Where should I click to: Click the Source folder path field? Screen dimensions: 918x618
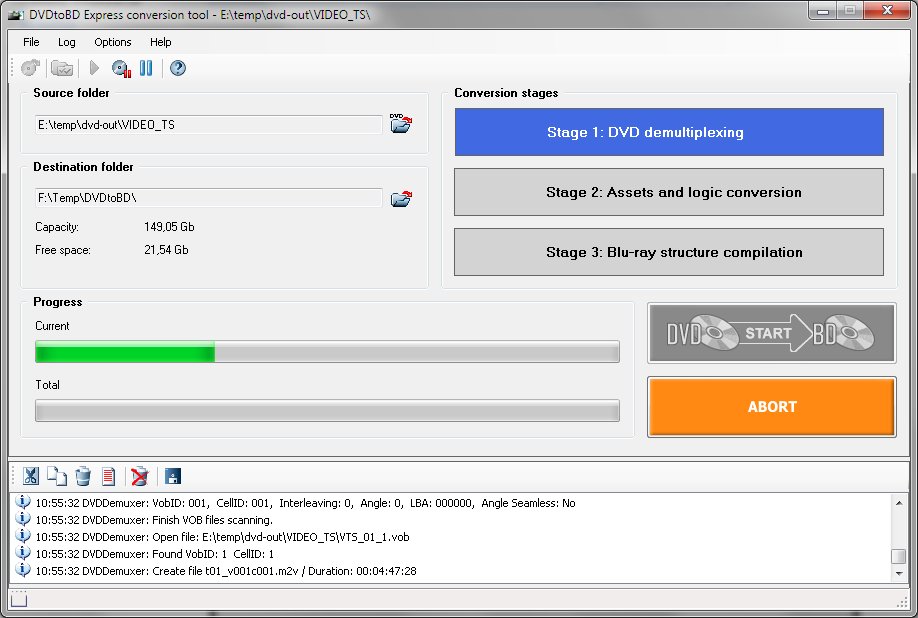[x=208, y=125]
